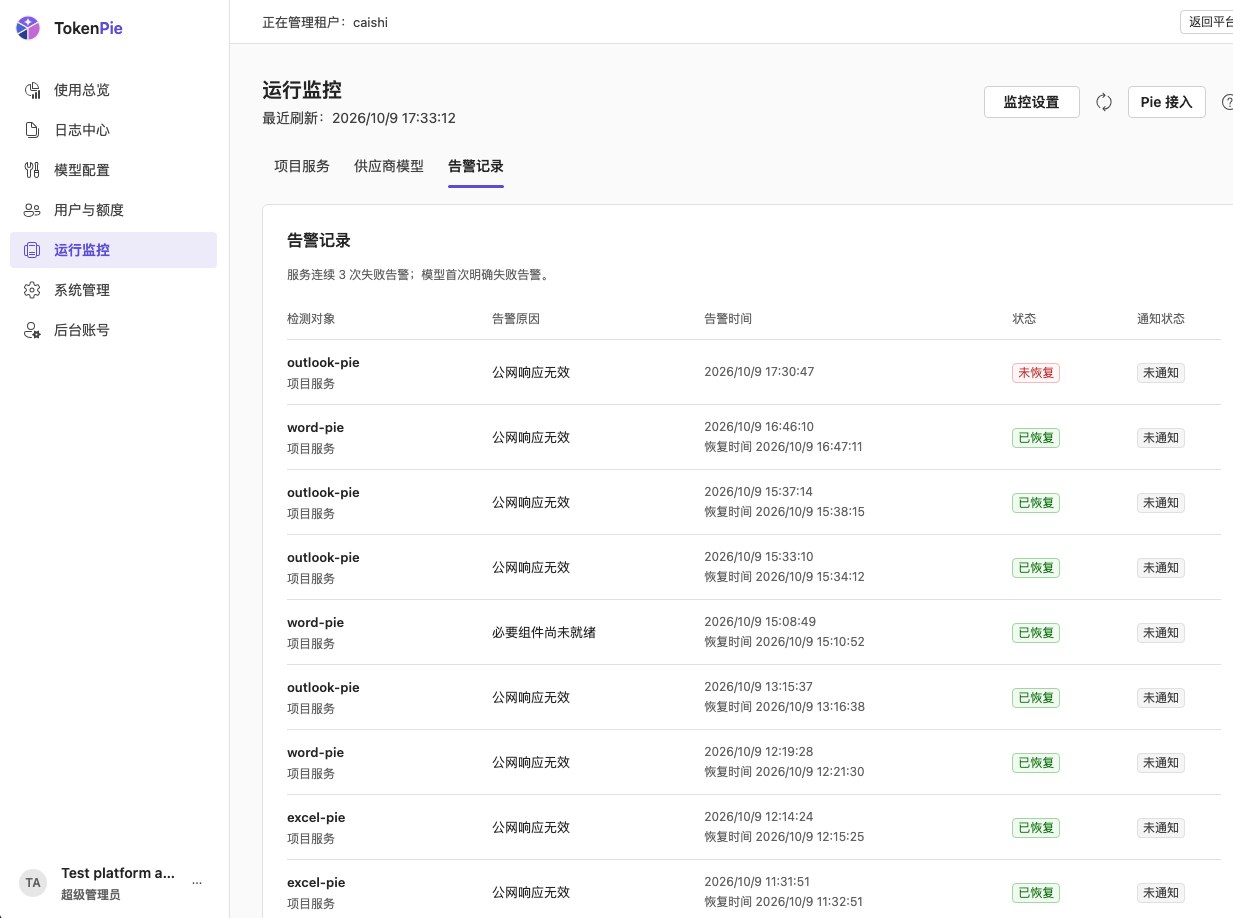Screen dimensions: 1233x918
Task: Select 运行监控 sidebar icon
Action: click(32, 250)
